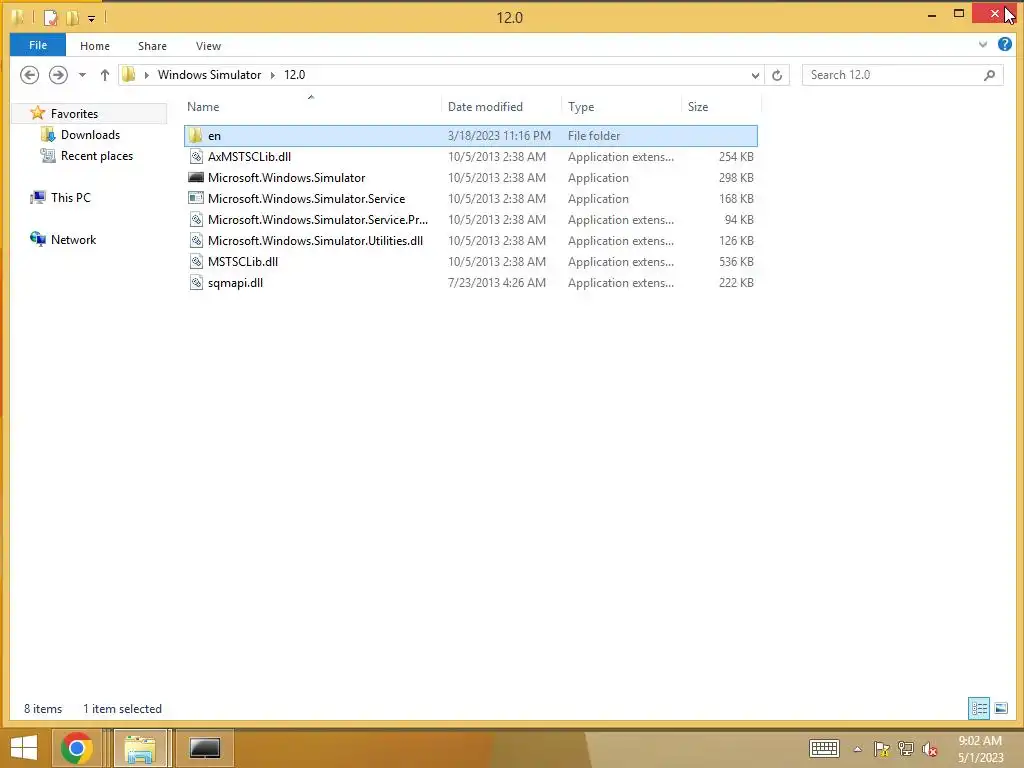Viewport: 1024px width, 768px height.
Task: Click the en folder name
Action: click(x=214, y=136)
